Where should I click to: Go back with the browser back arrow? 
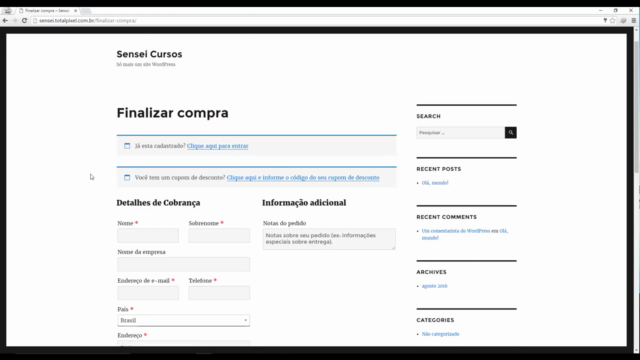coord(5,20)
